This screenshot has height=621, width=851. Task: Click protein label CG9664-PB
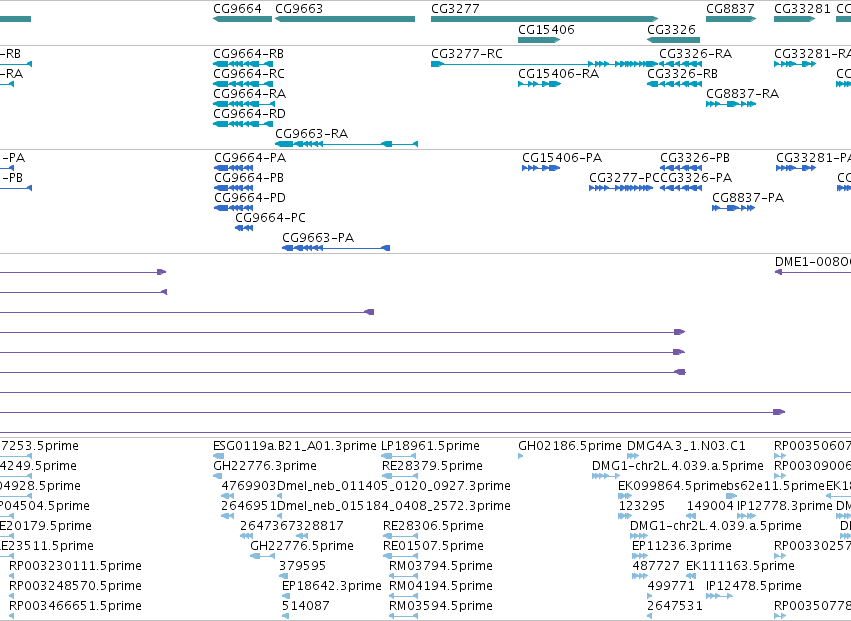pos(249,178)
